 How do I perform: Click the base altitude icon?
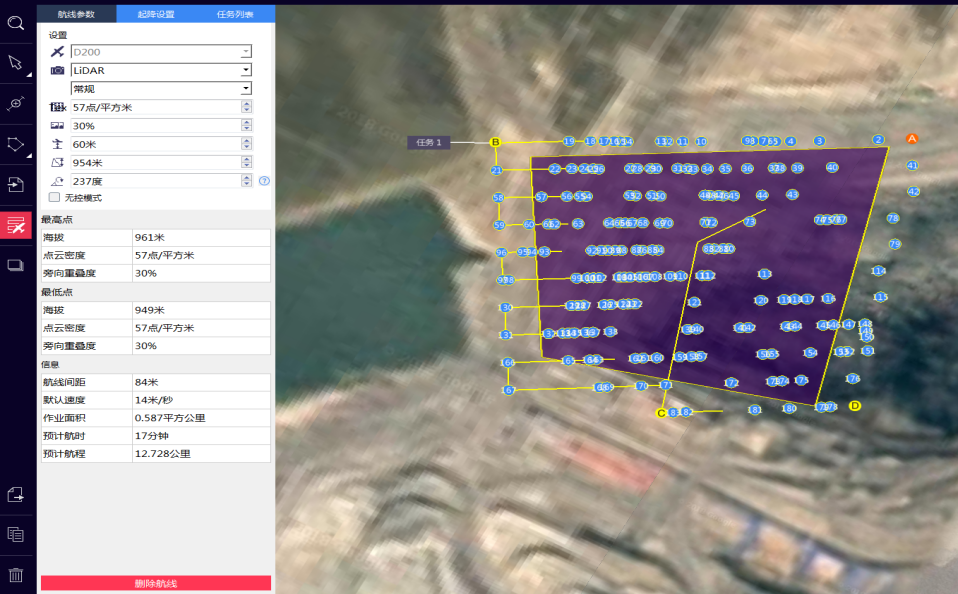coord(57,163)
